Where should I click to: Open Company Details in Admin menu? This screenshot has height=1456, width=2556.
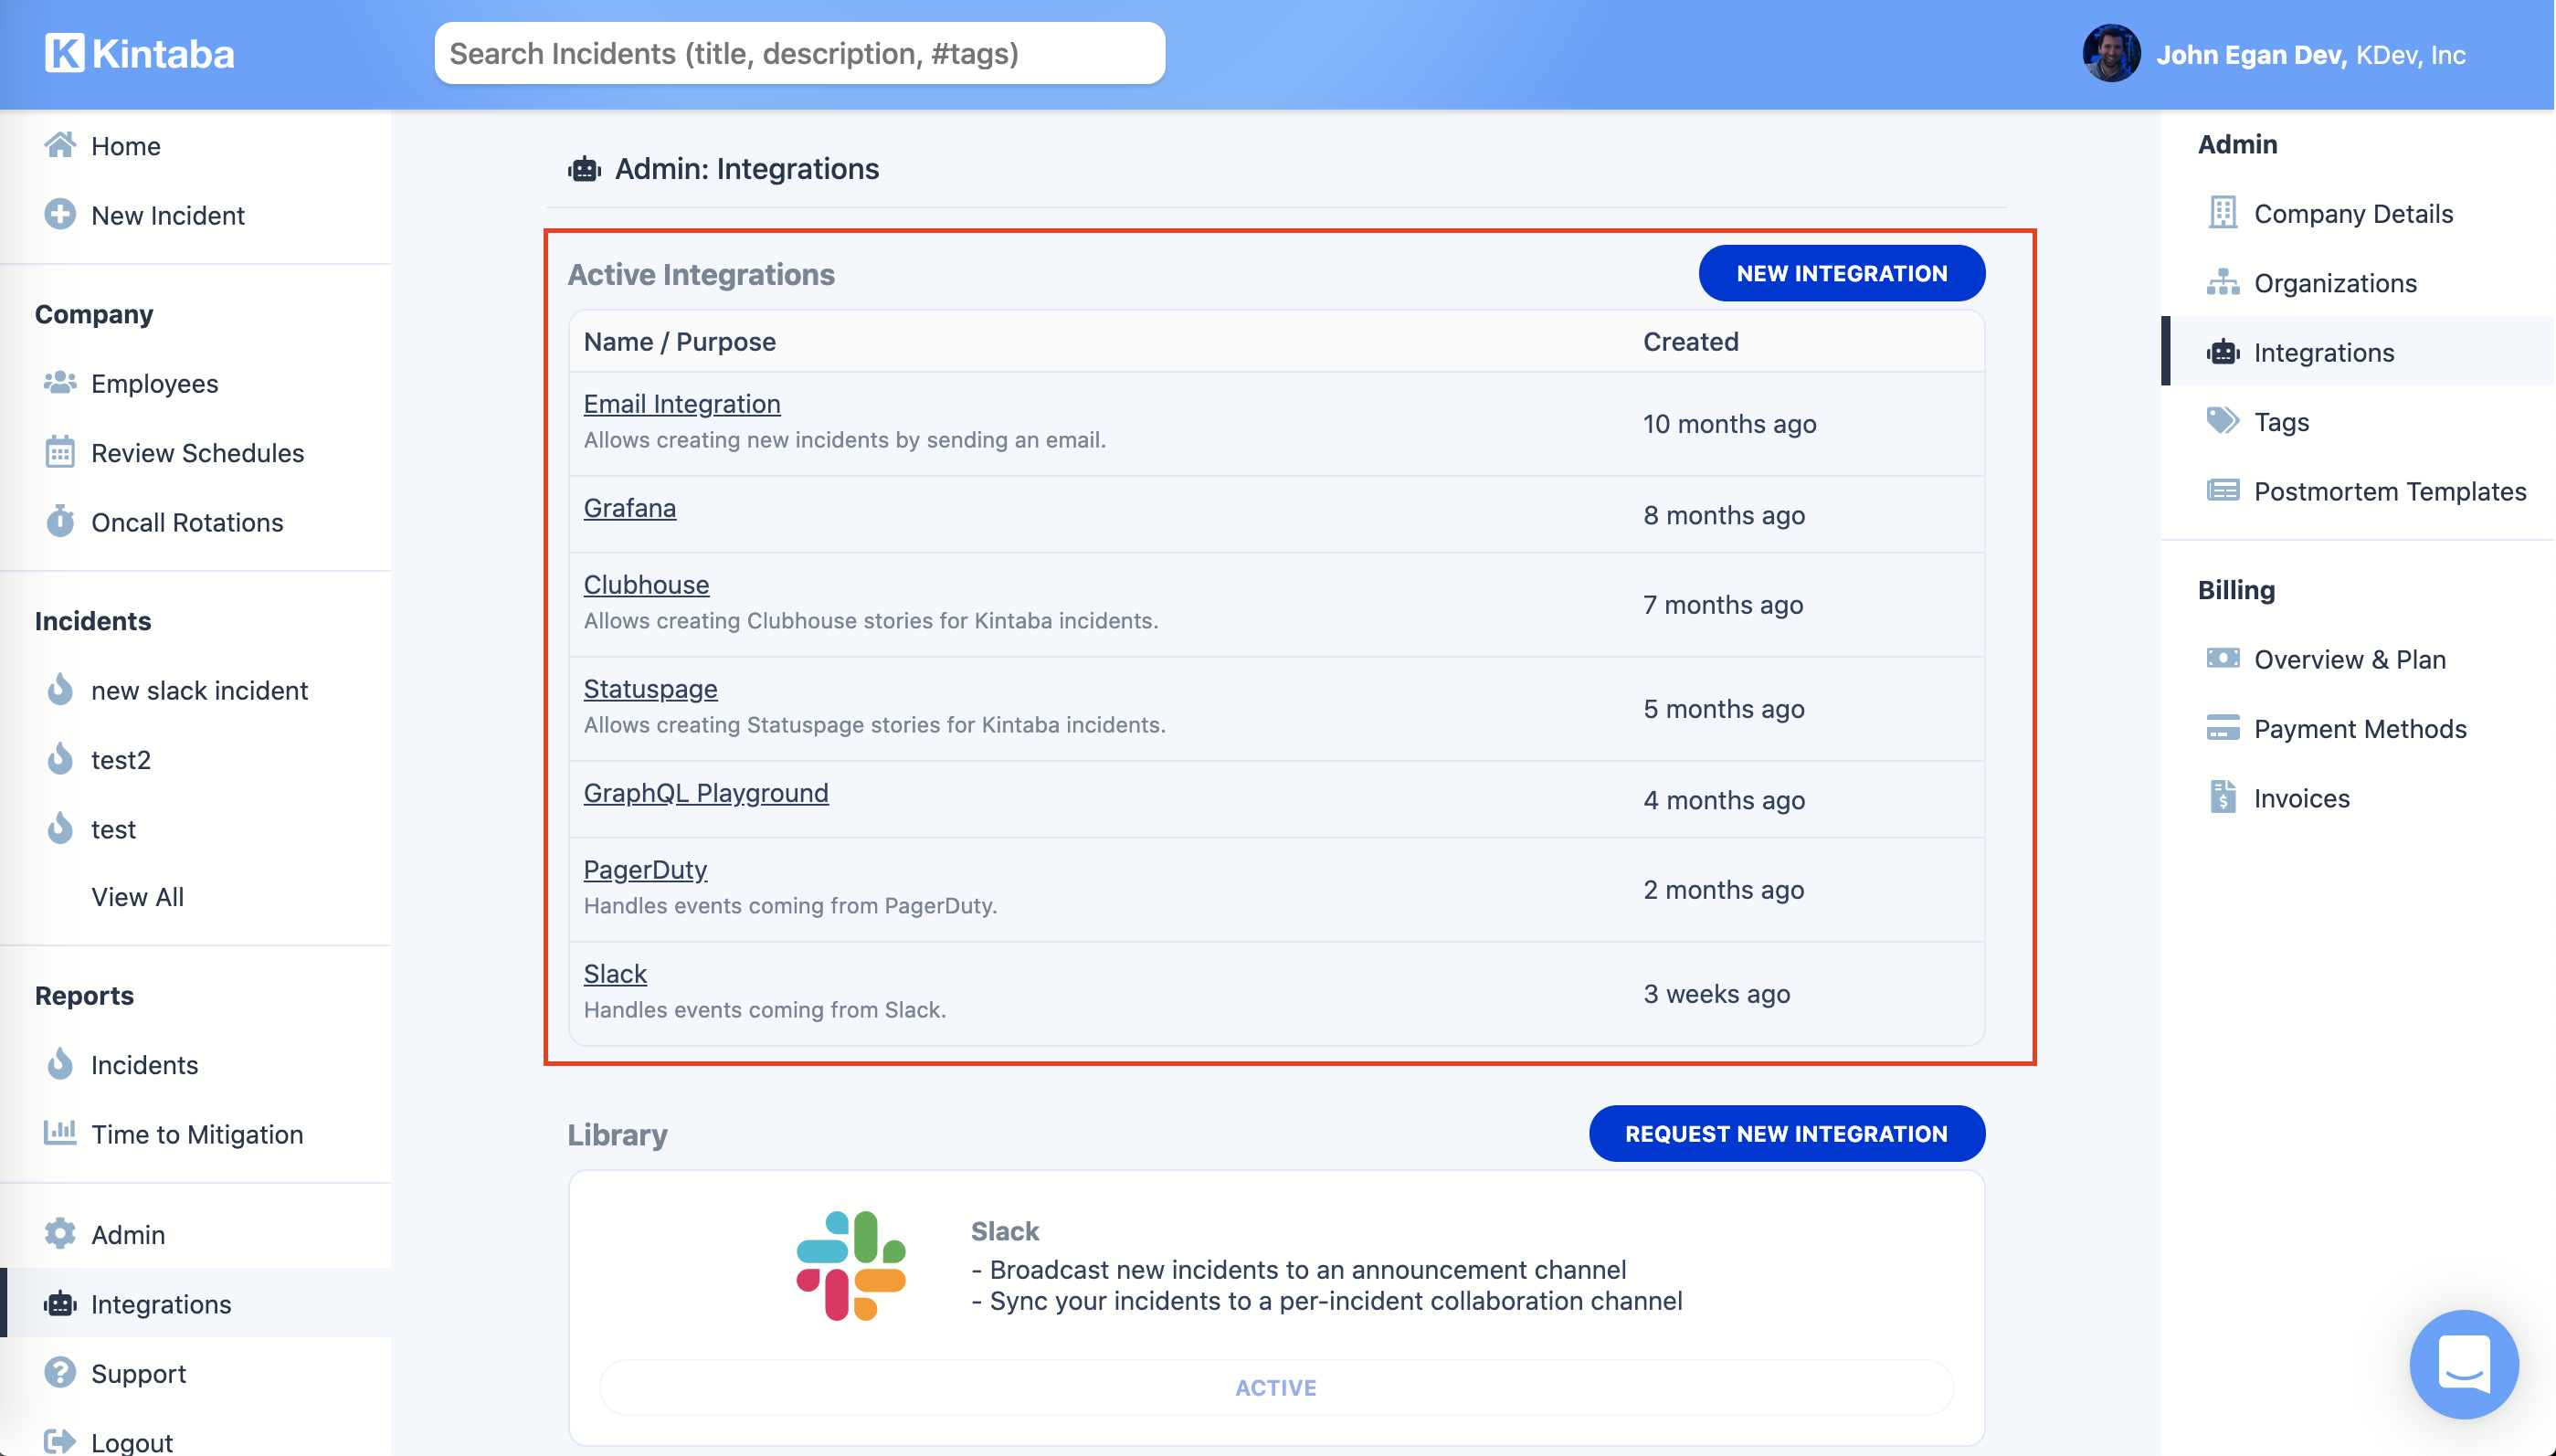click(x=2352, y=214)
